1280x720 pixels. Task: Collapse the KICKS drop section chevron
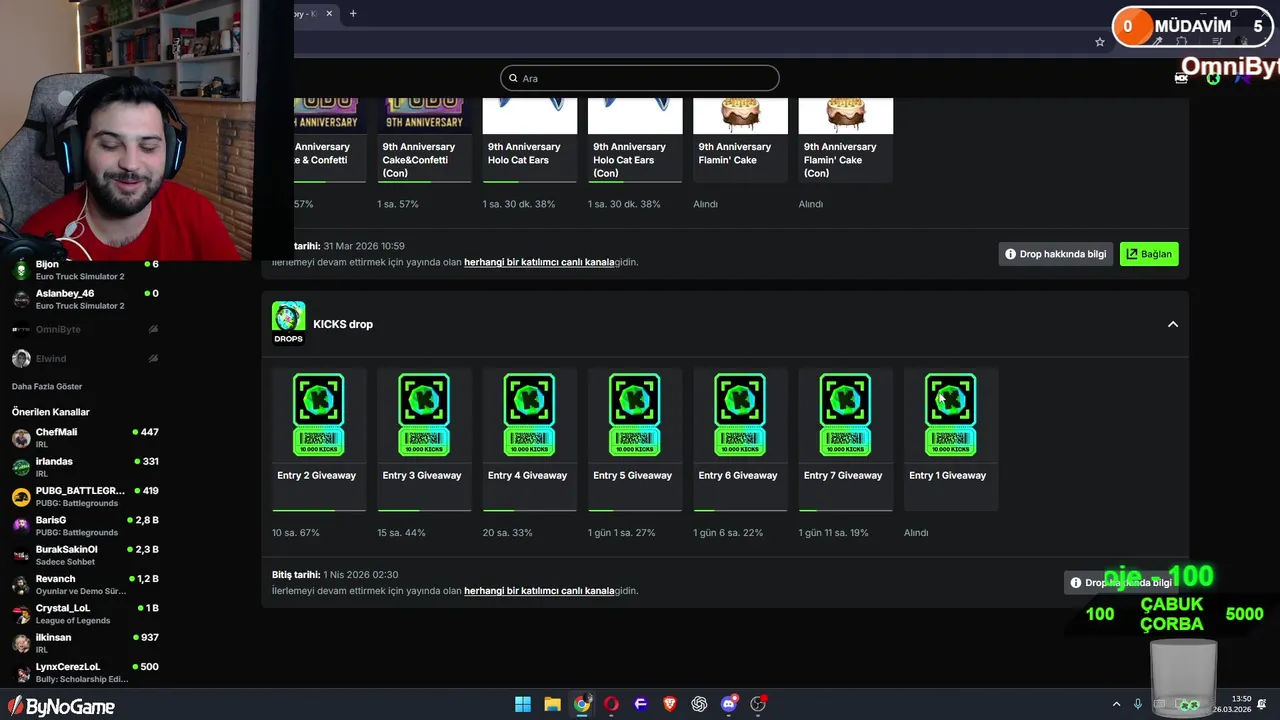pyautogui.click(x=1173, y=324)
